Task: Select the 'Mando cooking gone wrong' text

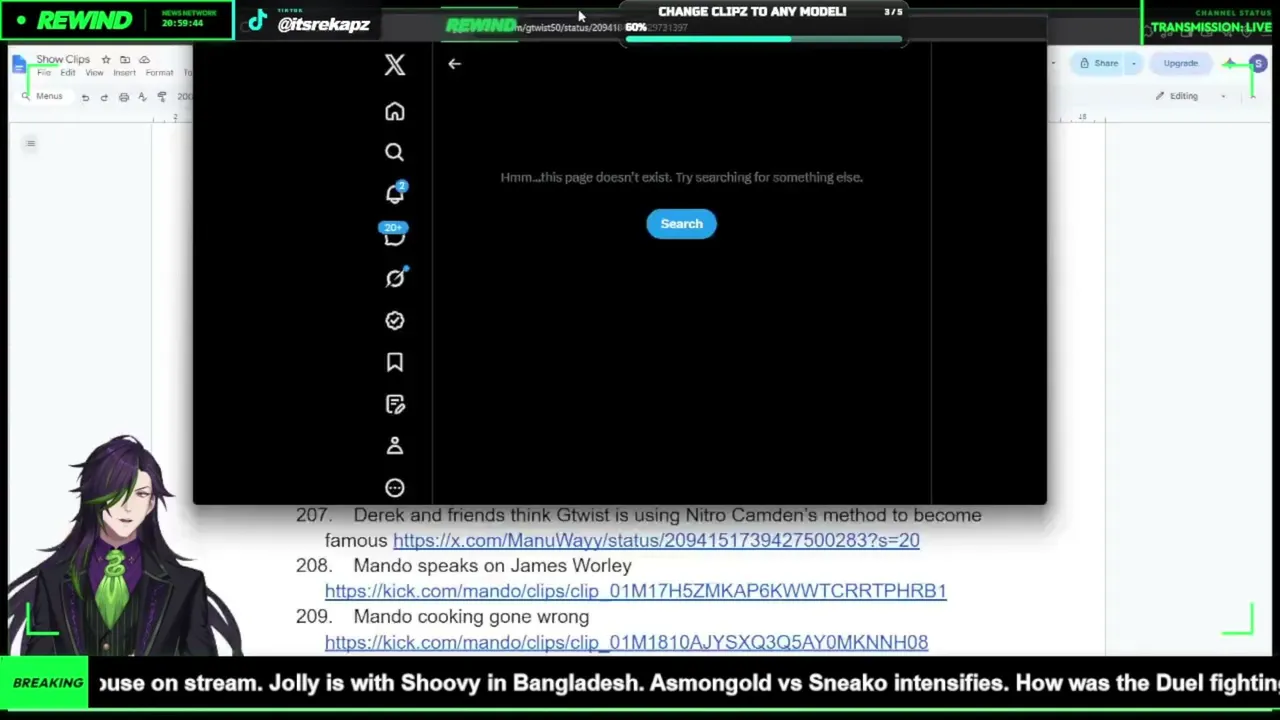Action: pyautogui.click(x=471, y=617)
